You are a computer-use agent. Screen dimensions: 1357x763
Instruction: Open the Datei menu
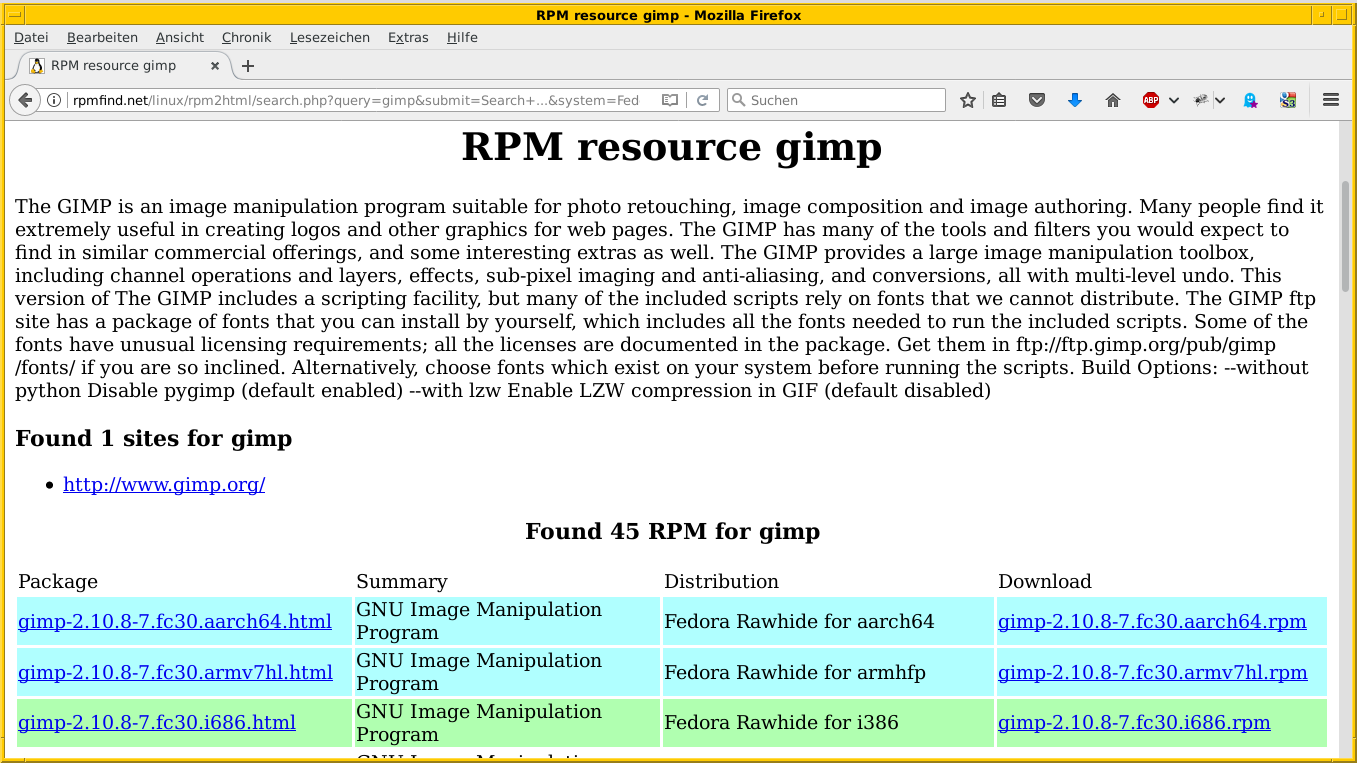[x=31, y=37]
